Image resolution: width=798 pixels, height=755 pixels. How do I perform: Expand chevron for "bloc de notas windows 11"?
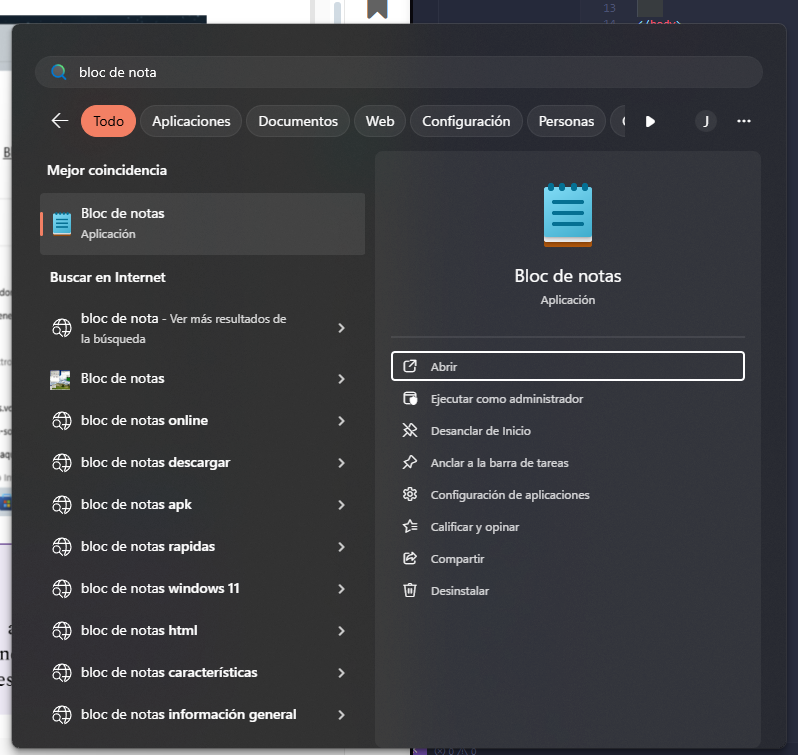[x=341, y=589]
